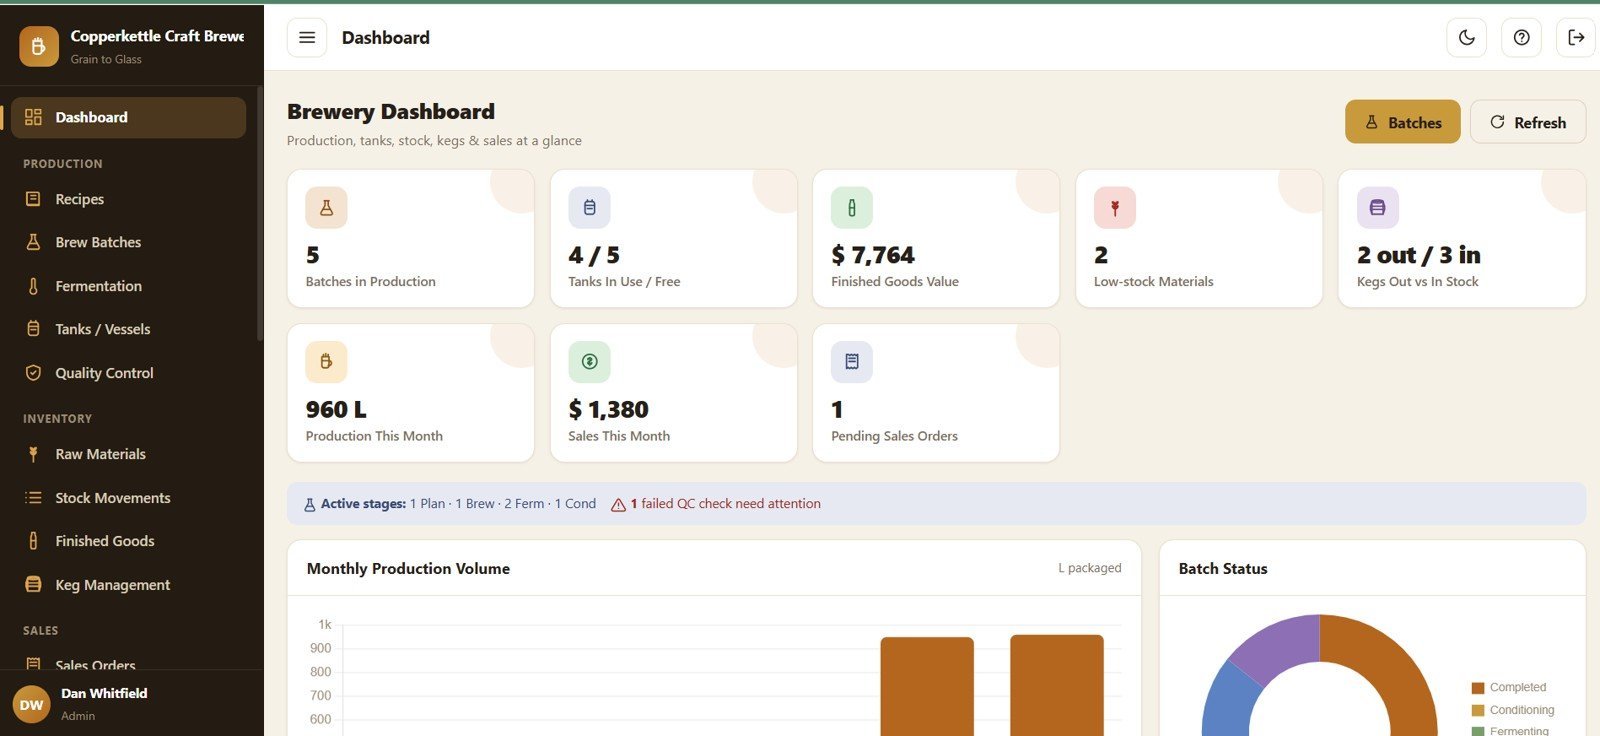Click the sidebar vertical scrollbar
Viewport: 1600px width, 736px height.
(x=260, y=213)
